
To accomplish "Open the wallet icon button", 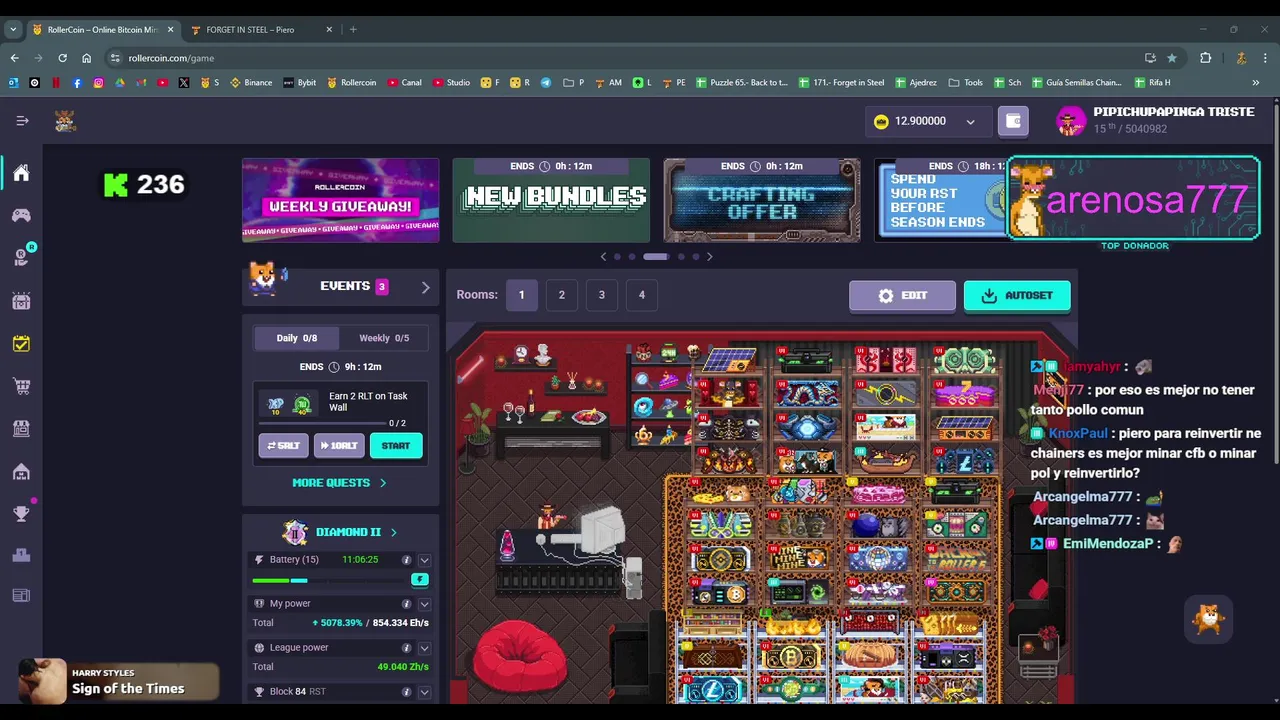I will click(1013, 121).
